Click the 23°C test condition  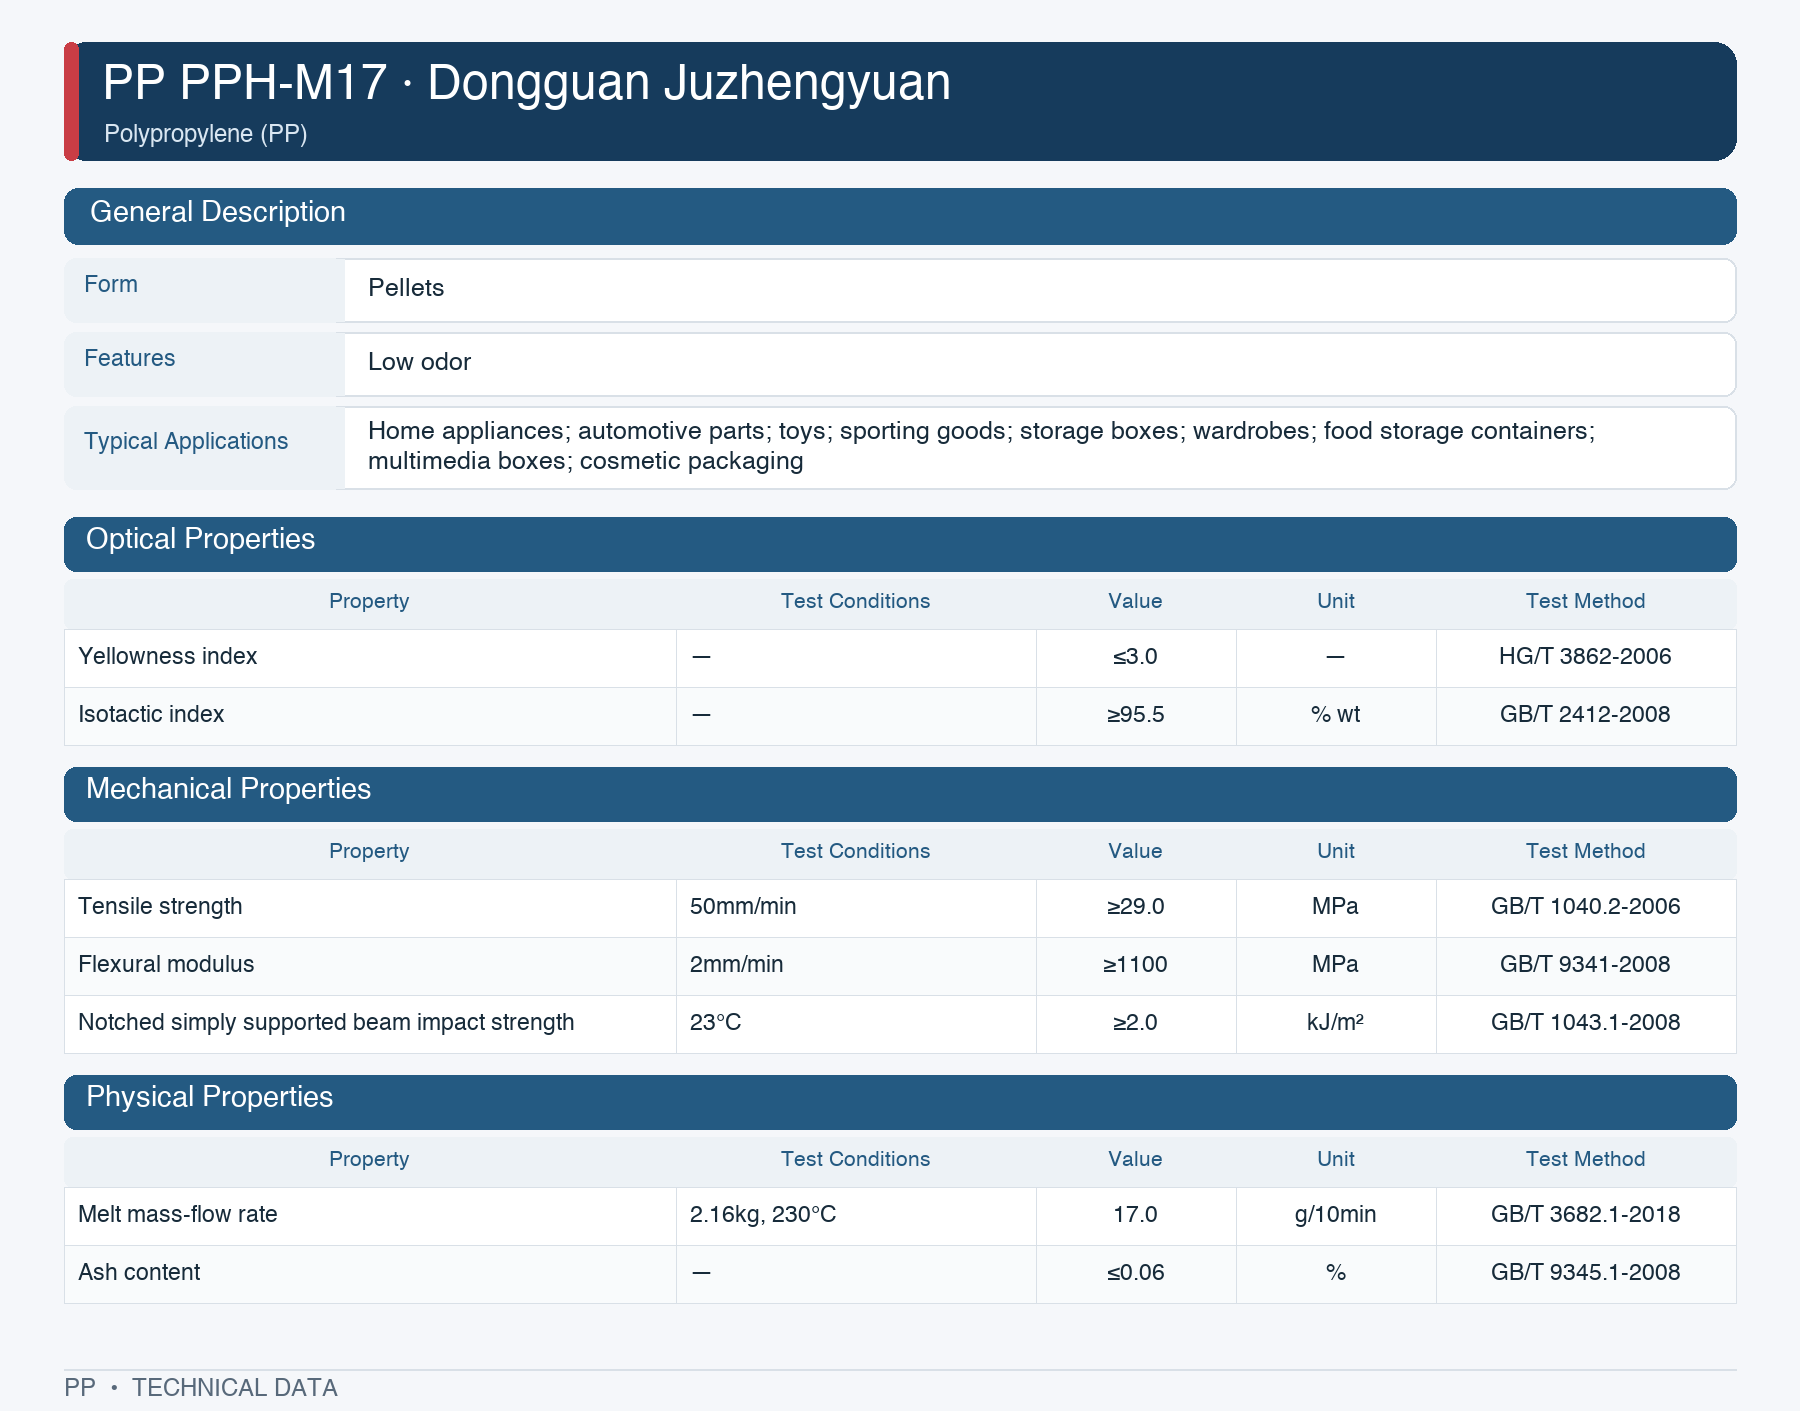tap(715, 1022)
